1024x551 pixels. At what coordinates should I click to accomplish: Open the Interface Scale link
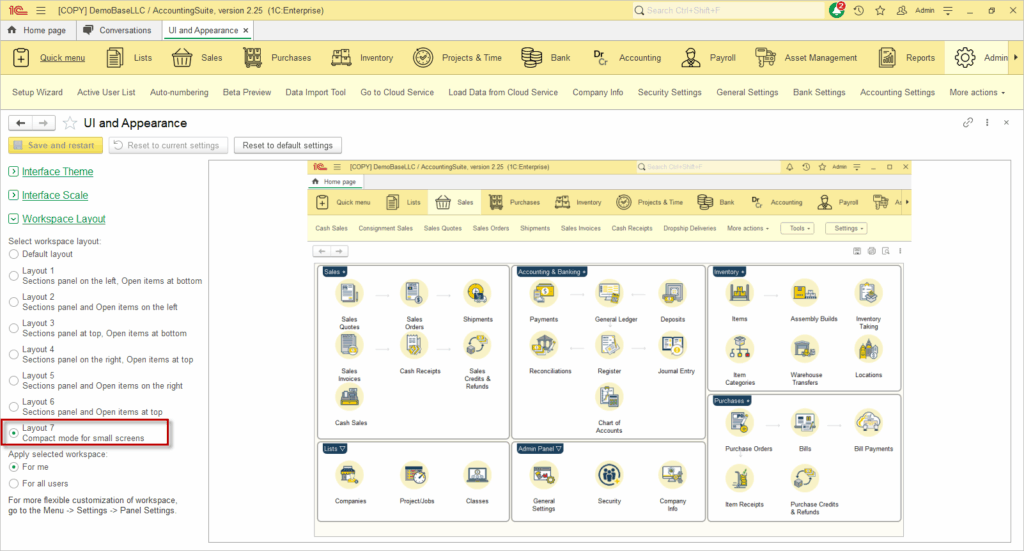(x=55, y=195)
